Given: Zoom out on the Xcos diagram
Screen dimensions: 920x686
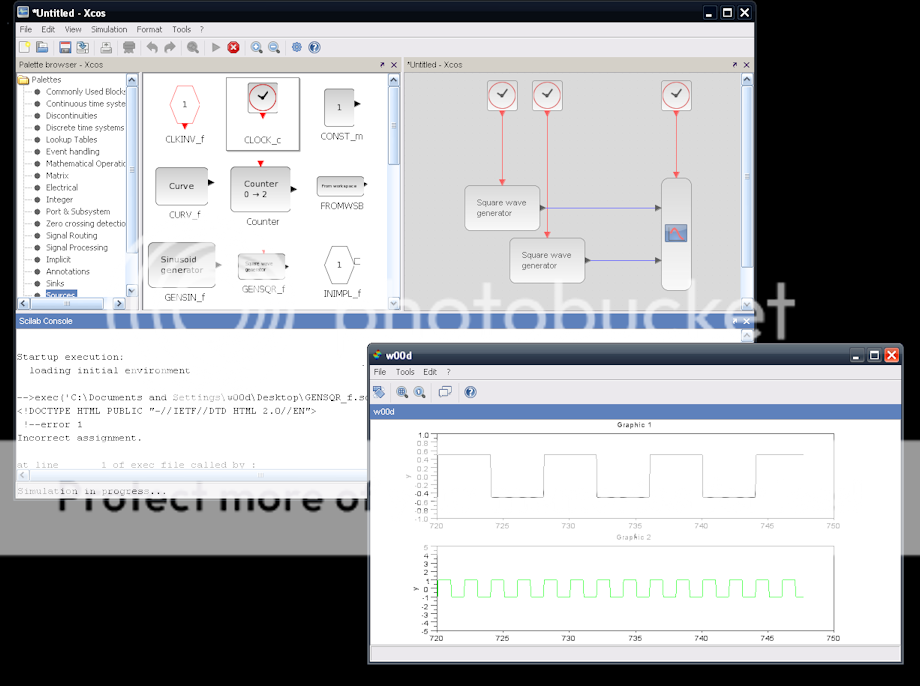Looking at the screenshot, I should tap(274, 48).
